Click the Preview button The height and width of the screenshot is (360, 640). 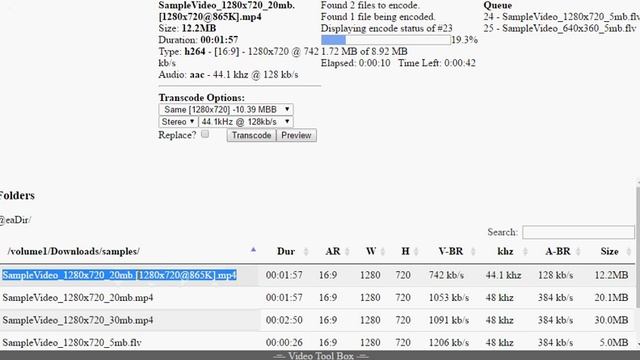[296, 135]
